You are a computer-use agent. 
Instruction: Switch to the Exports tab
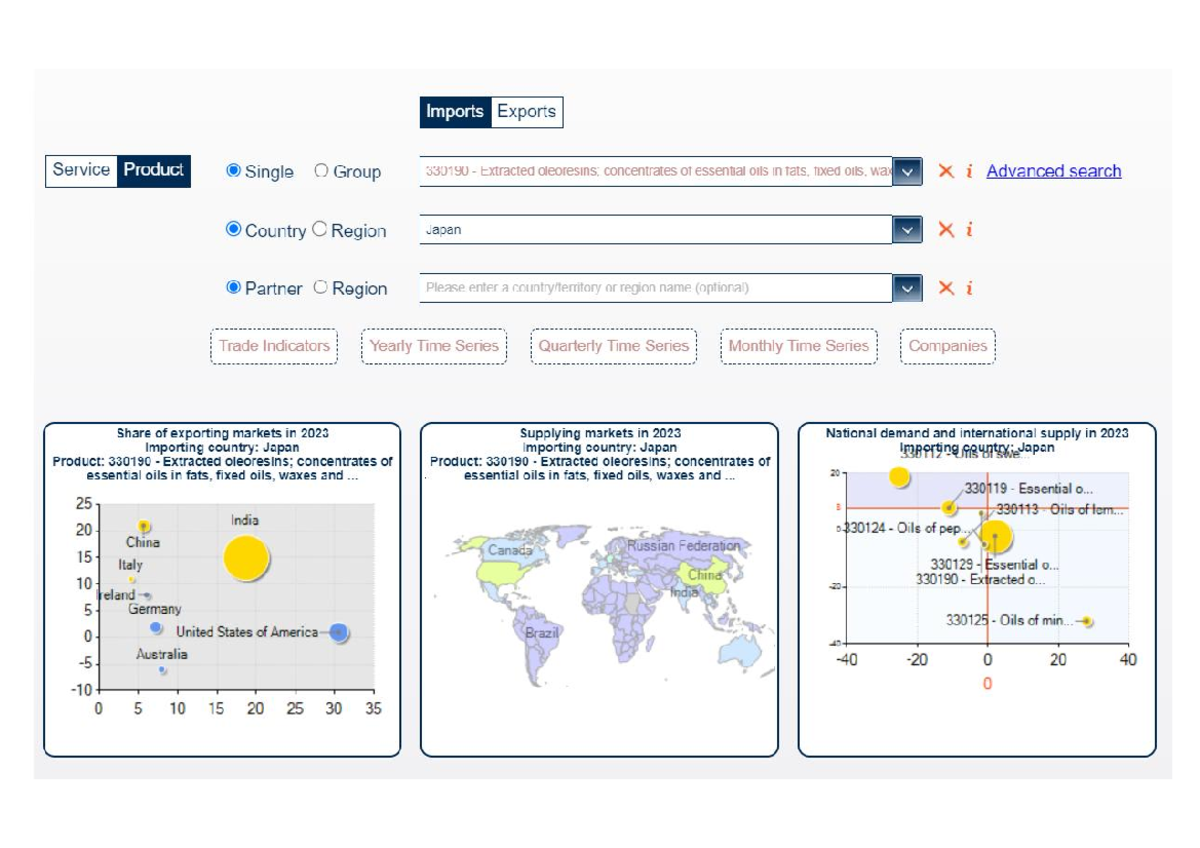point(527,112)
